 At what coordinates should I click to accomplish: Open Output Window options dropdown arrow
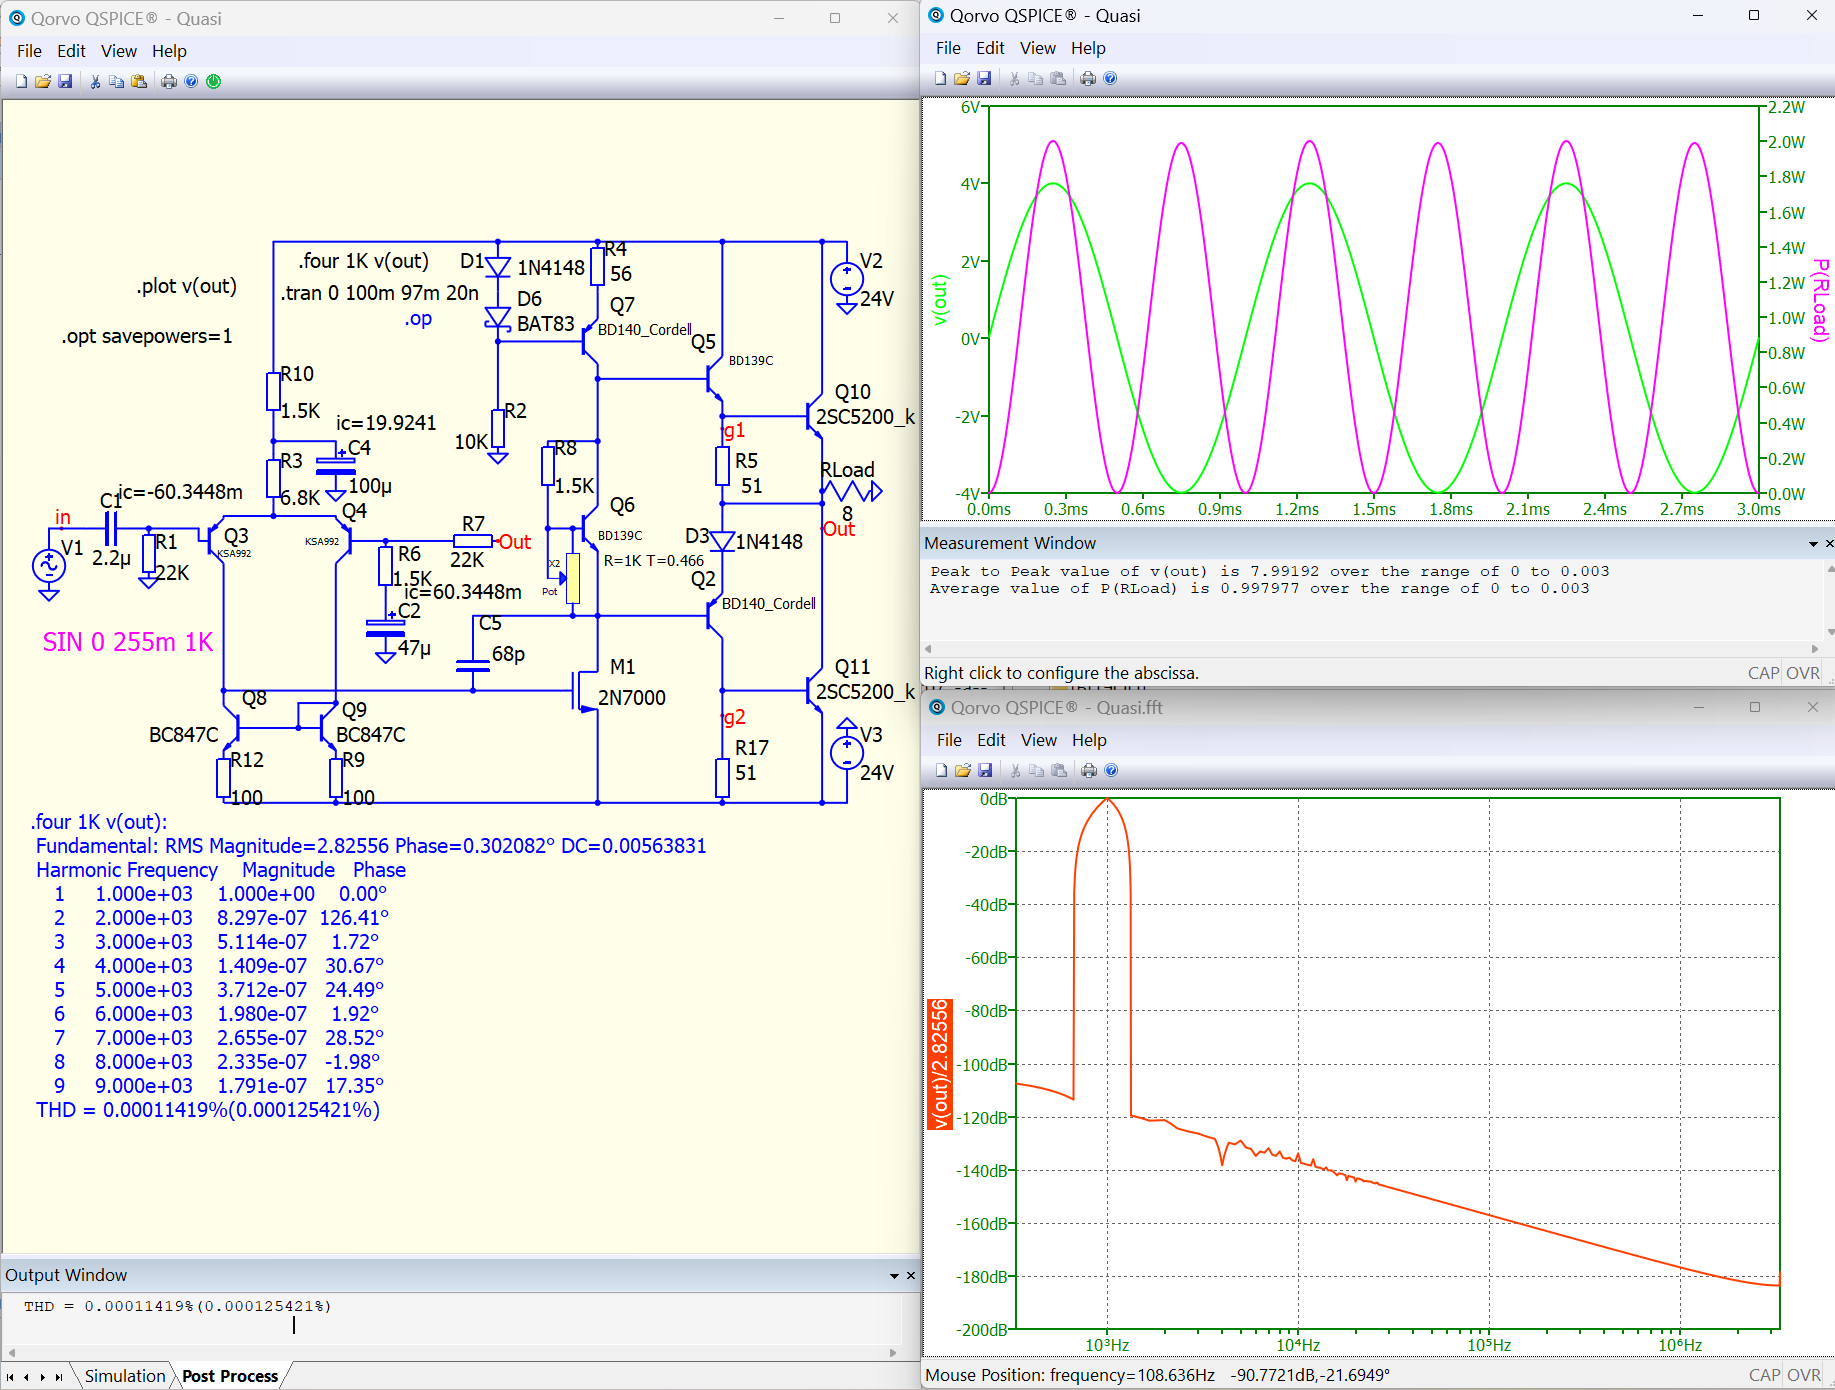point(894,1276)
